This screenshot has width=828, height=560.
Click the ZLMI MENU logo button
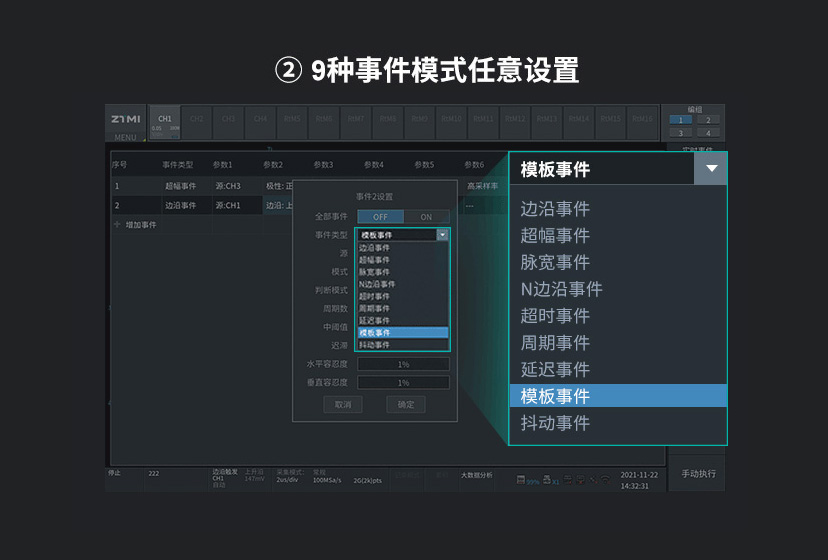tap(126, 124)
